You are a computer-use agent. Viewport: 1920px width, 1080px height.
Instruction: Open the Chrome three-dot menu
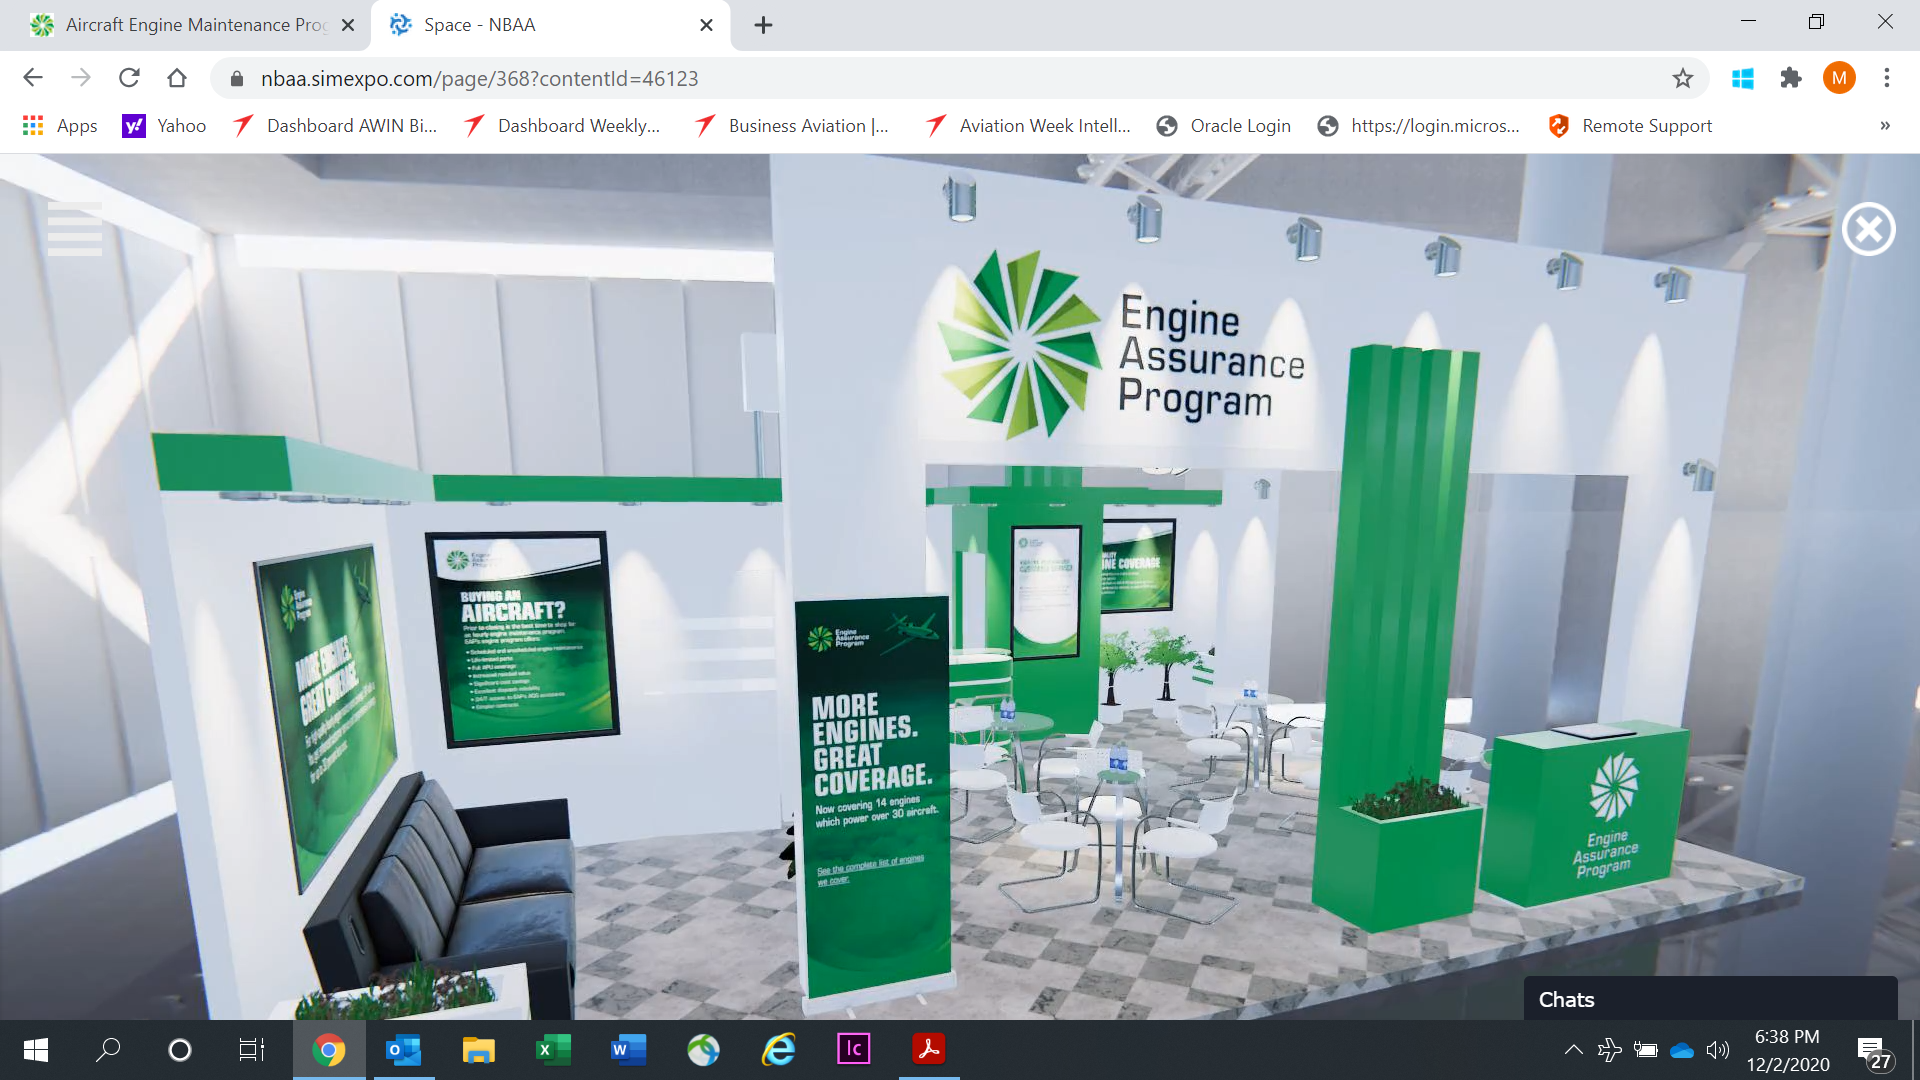(x=1887, y=78)
